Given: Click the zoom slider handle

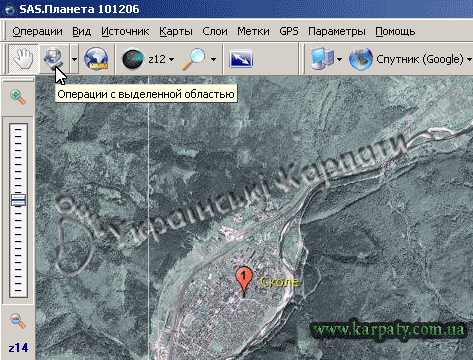Looking at the screenshot, I should click(18, 200).
